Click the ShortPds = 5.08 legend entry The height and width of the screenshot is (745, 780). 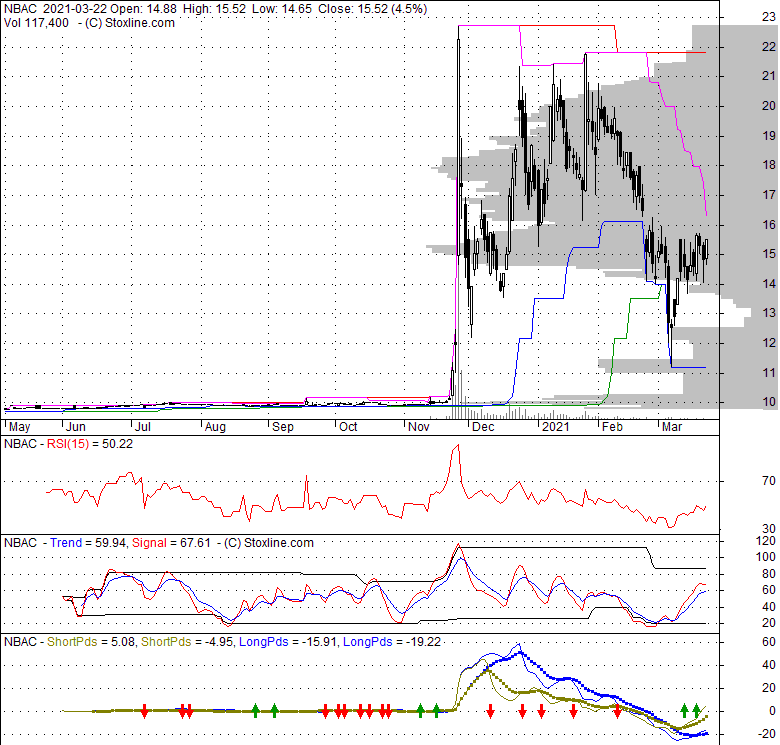[x=91, y=642]
